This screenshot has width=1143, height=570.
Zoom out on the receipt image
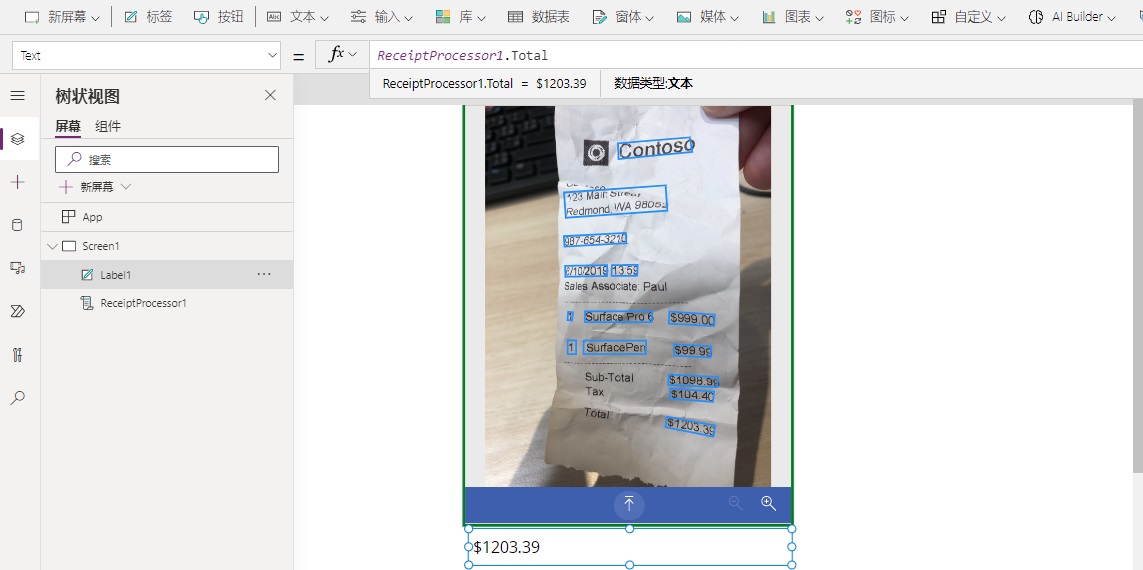[x=736, y=504]
